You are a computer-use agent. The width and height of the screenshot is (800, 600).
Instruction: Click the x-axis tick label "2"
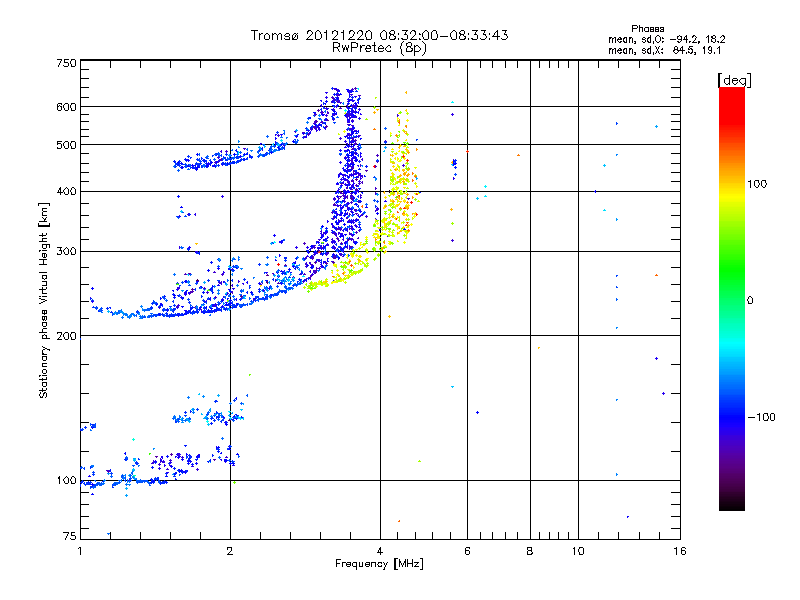[230, 551]
